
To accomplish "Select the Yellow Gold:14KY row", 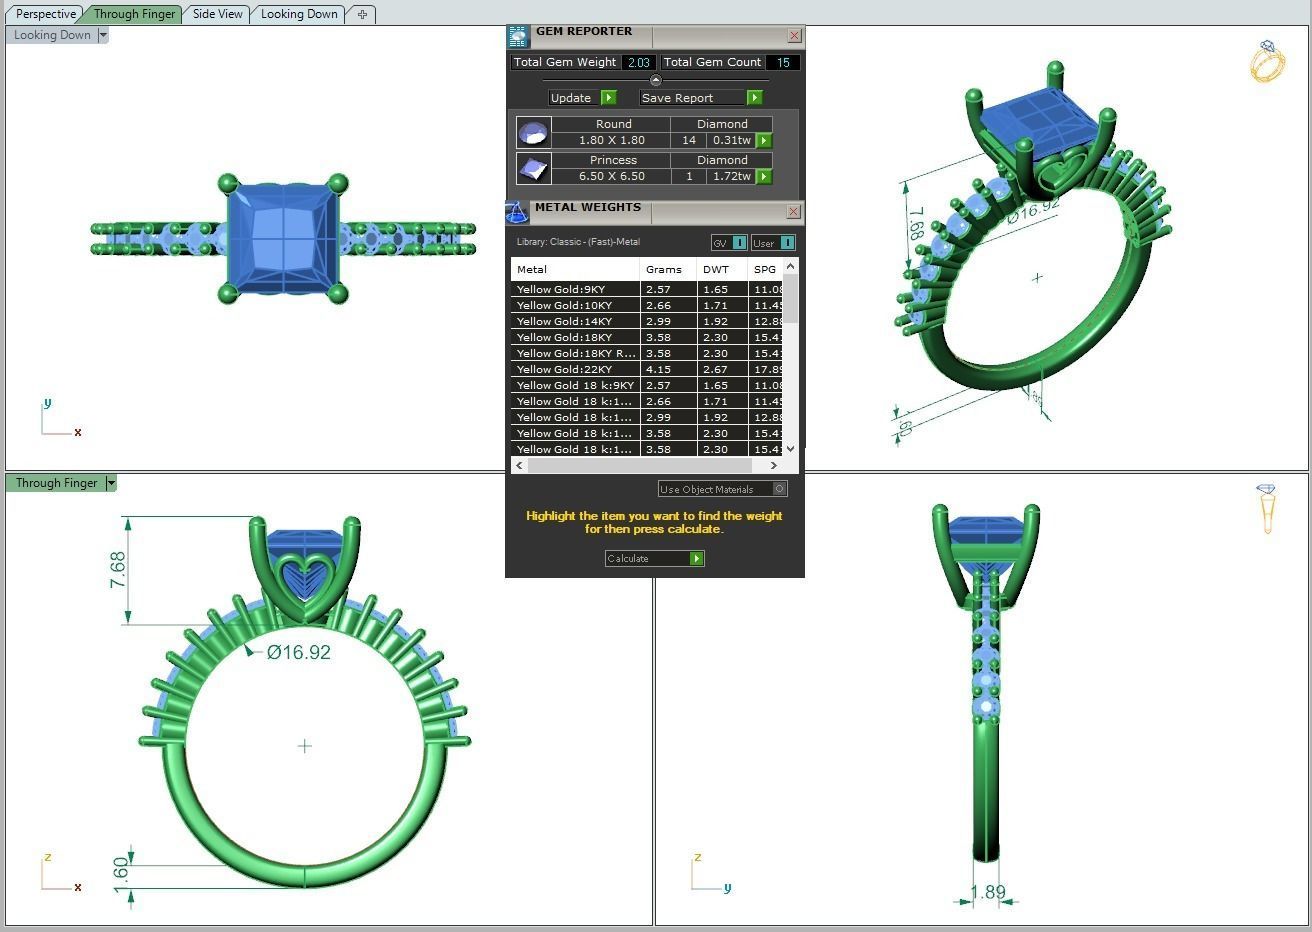I will 647,321.
